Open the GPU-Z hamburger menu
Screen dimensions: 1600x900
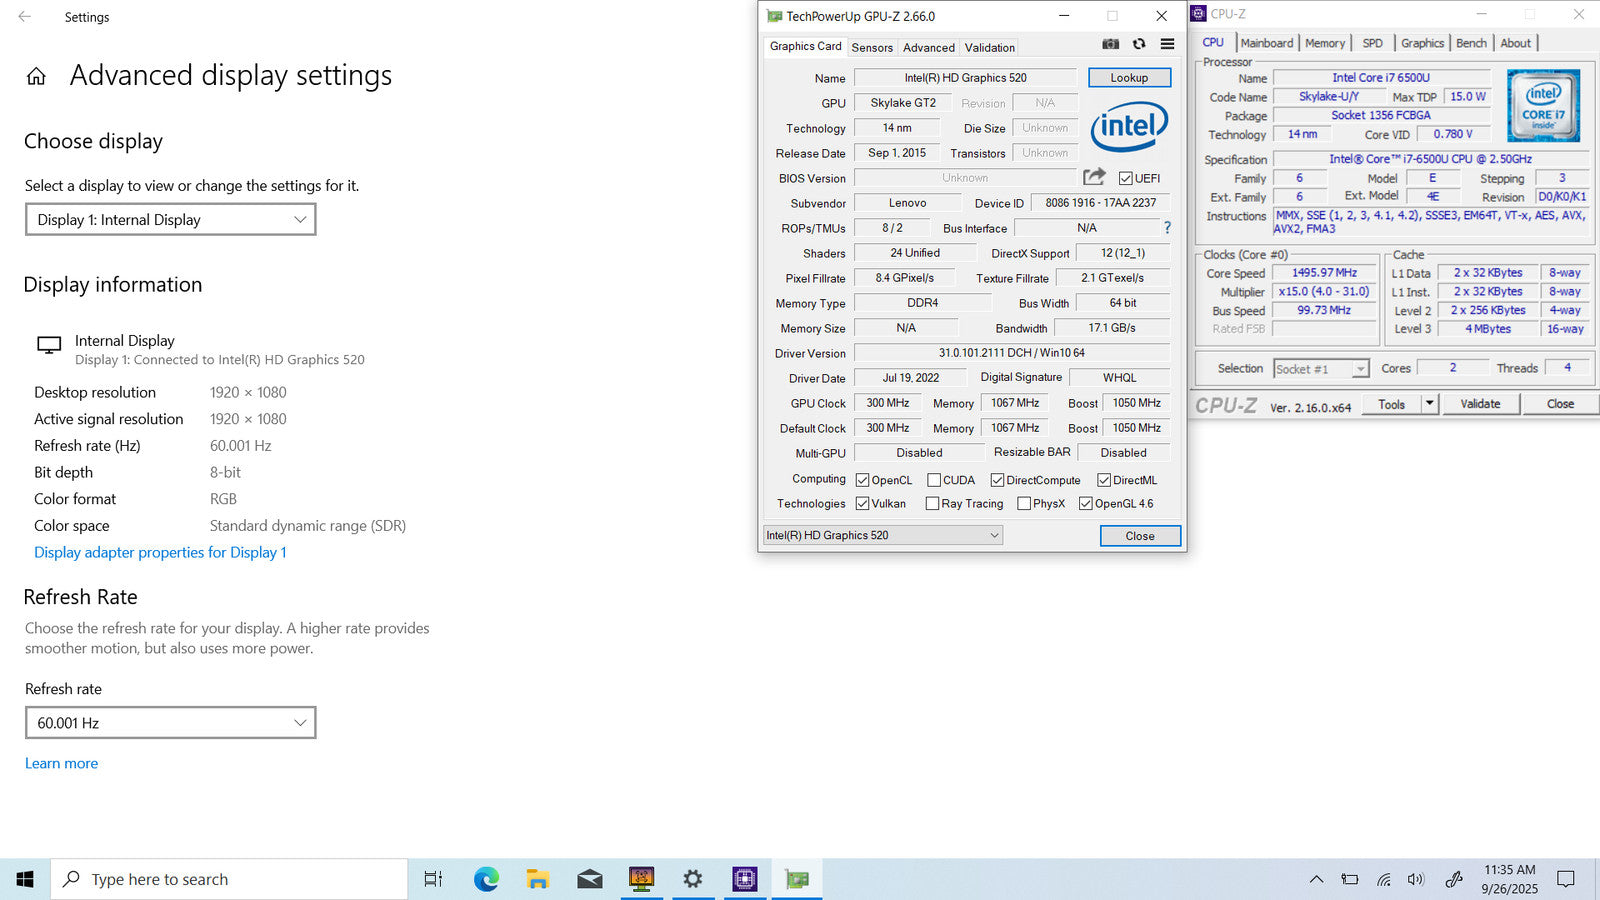point(1167,44)
